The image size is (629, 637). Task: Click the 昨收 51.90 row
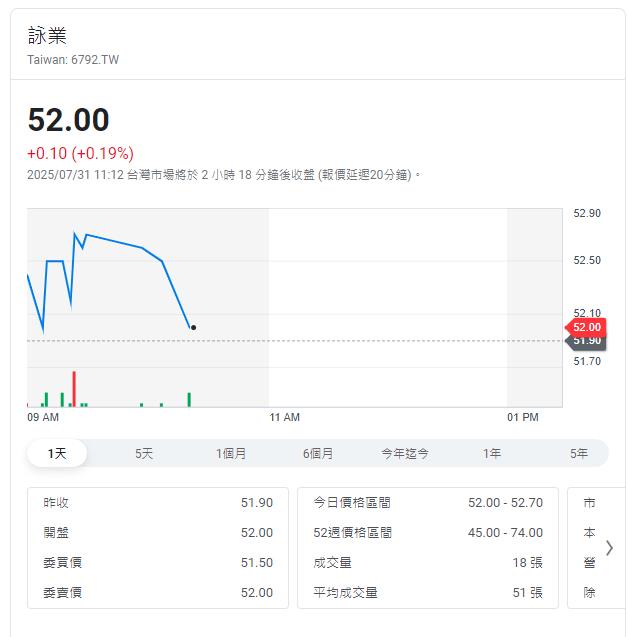[x=158, y=503]
